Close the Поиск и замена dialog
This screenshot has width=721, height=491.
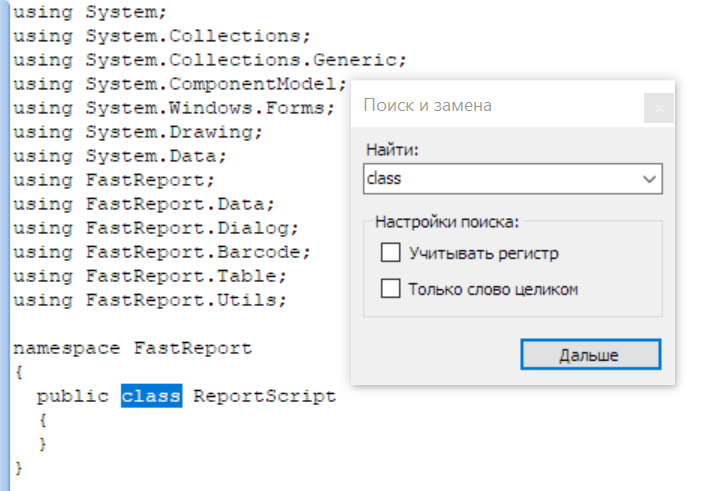658,108
